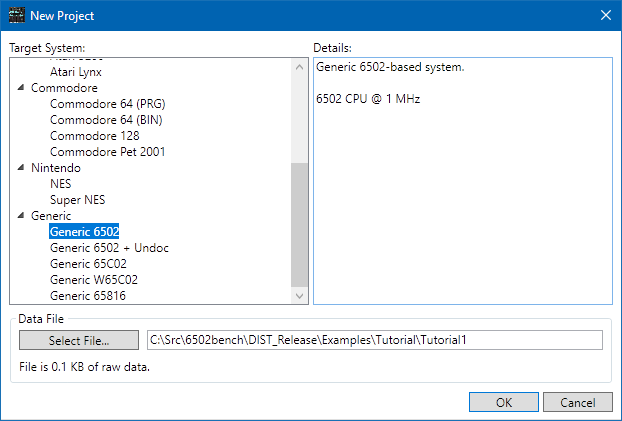Screen dimensions: 622x421
Task: Choose Commodore 64 (BIN)
Action: point(106,120)
